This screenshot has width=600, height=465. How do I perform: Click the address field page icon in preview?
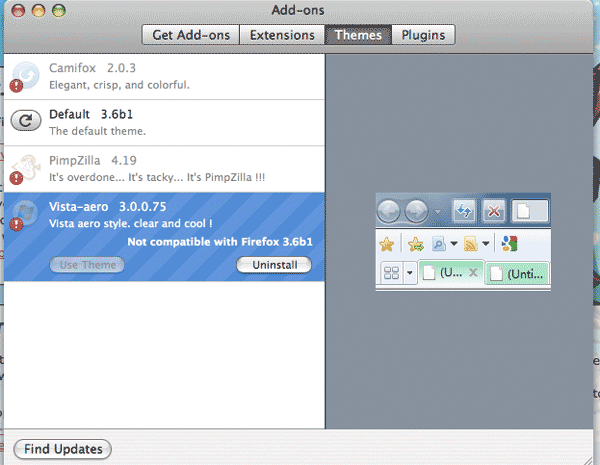523,211
